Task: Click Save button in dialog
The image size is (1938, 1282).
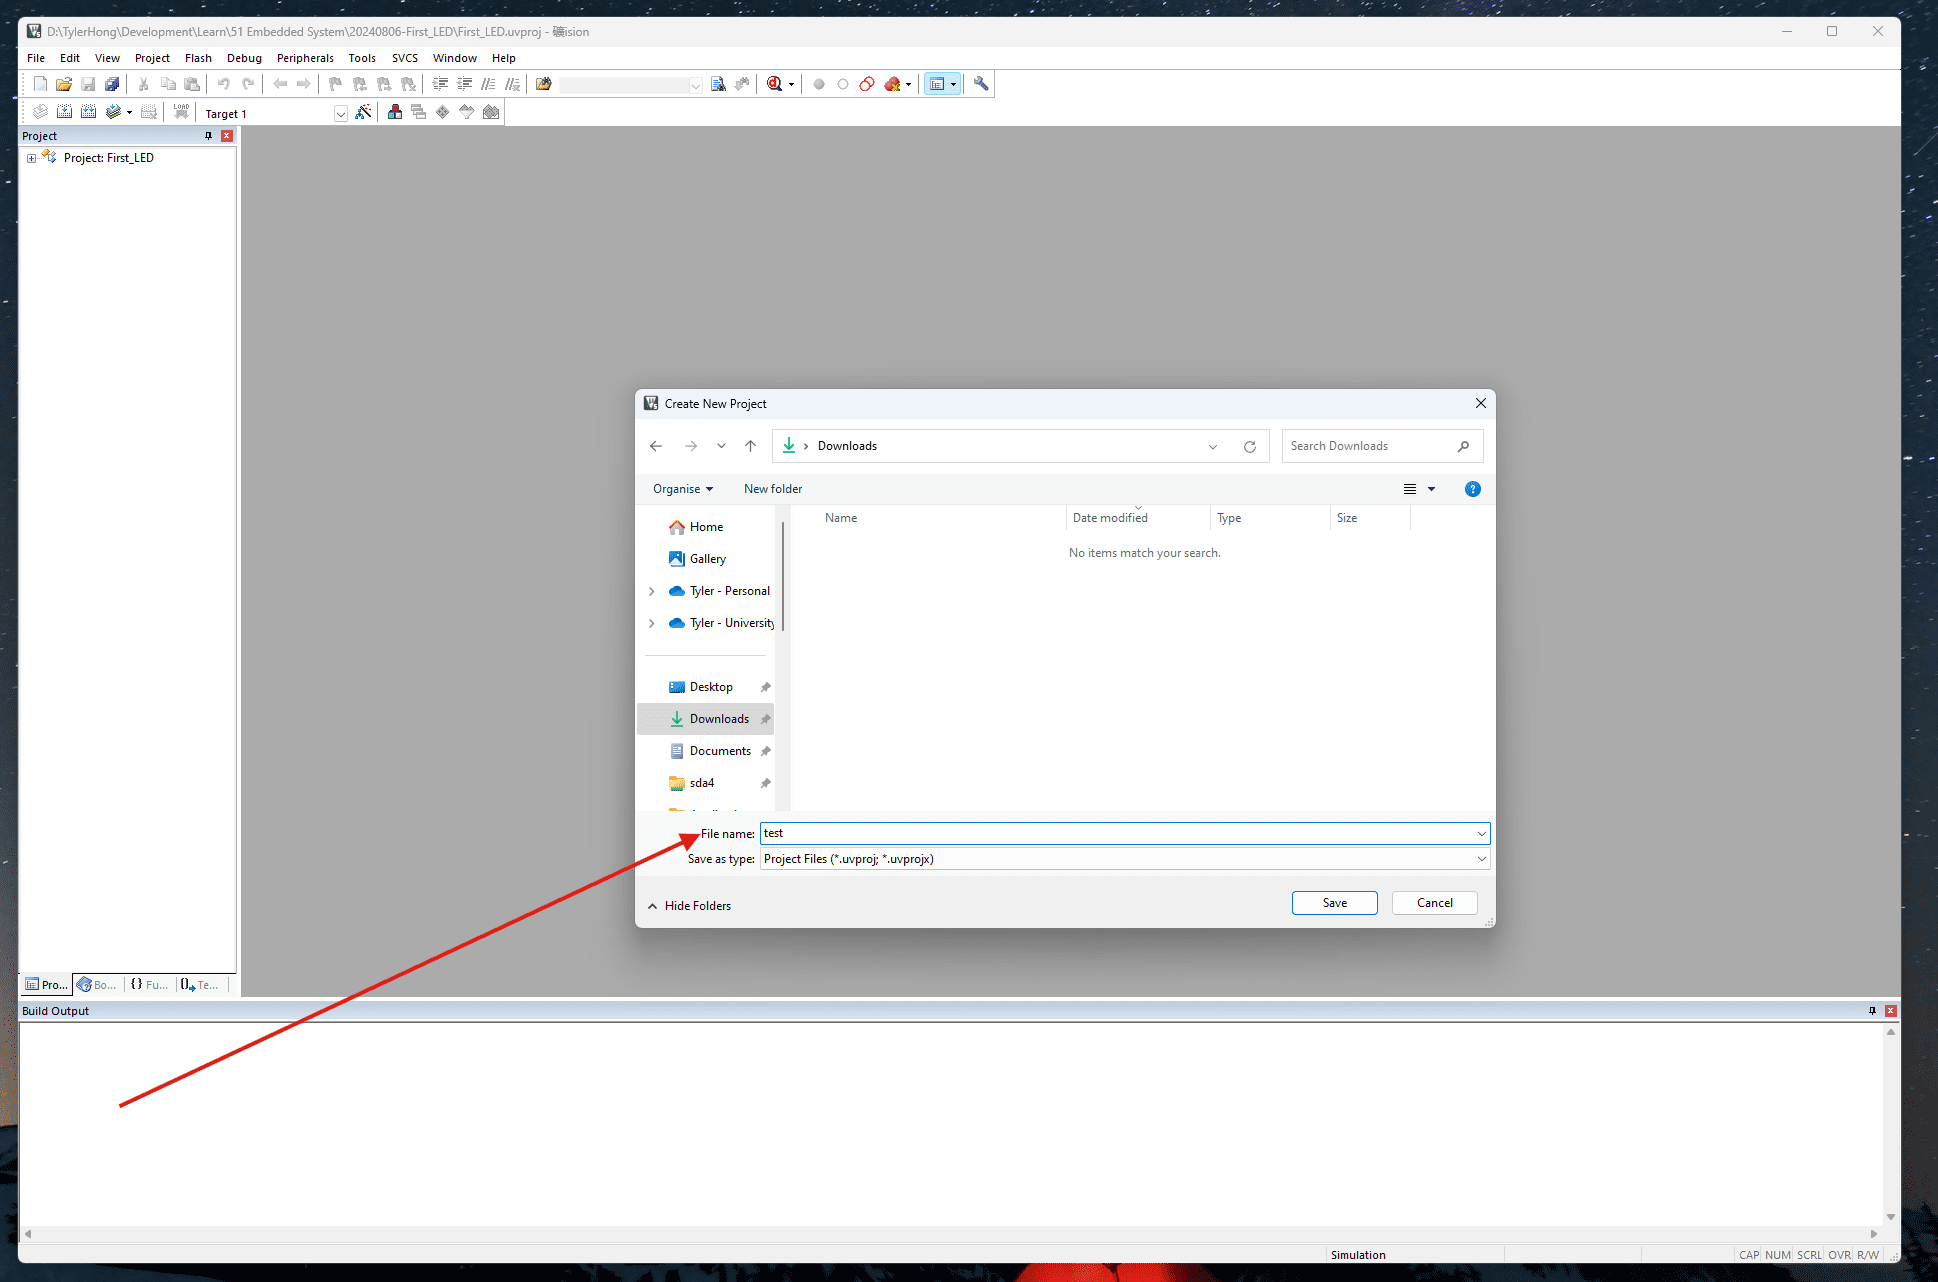Action: click(x=1333, y=901)
